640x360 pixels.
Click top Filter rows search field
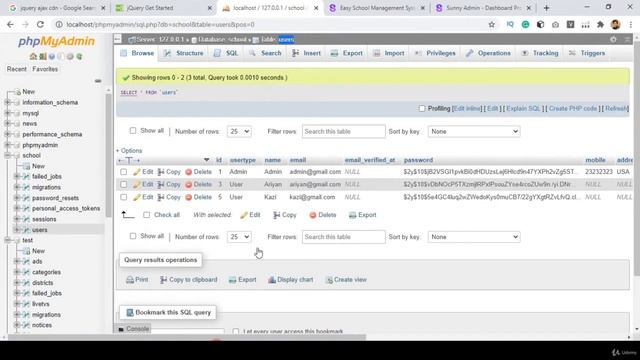pyautogui.click(x=344, y=131)
